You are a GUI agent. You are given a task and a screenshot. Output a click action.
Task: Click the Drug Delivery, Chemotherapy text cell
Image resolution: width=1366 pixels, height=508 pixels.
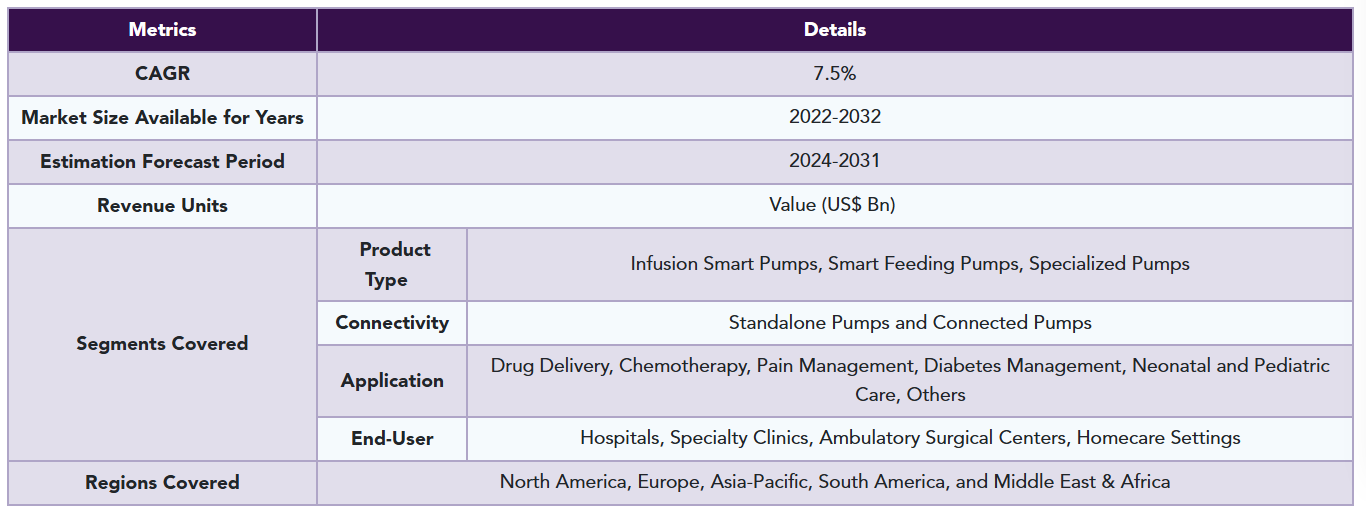click(x=910, y=381)
